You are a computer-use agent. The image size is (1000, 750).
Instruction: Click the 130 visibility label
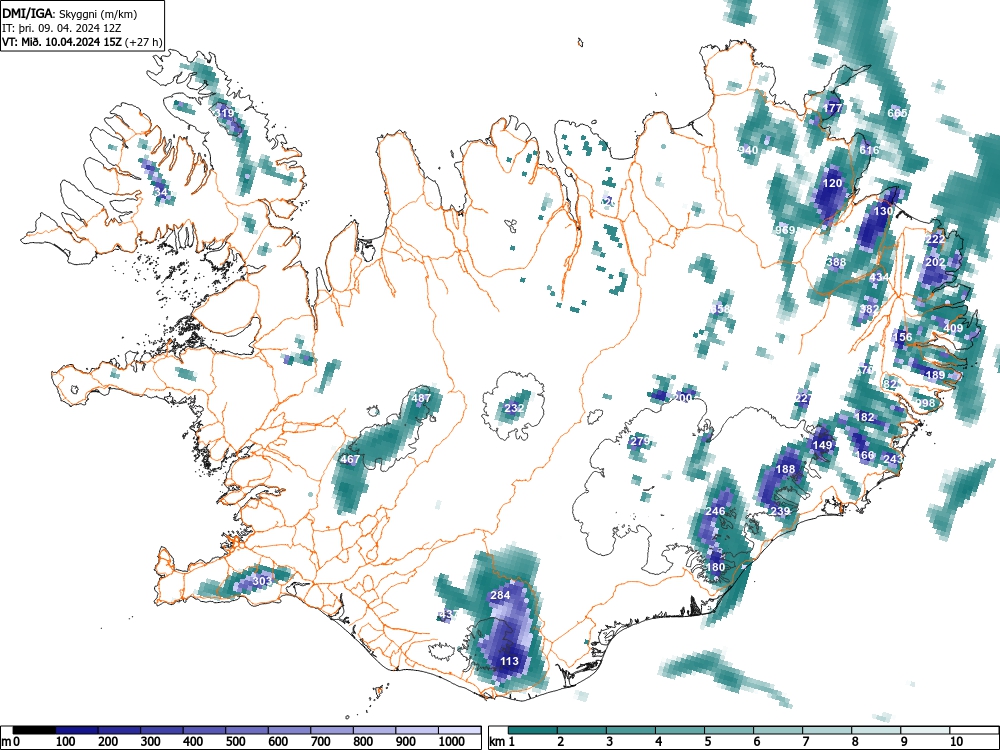(883, 211)
